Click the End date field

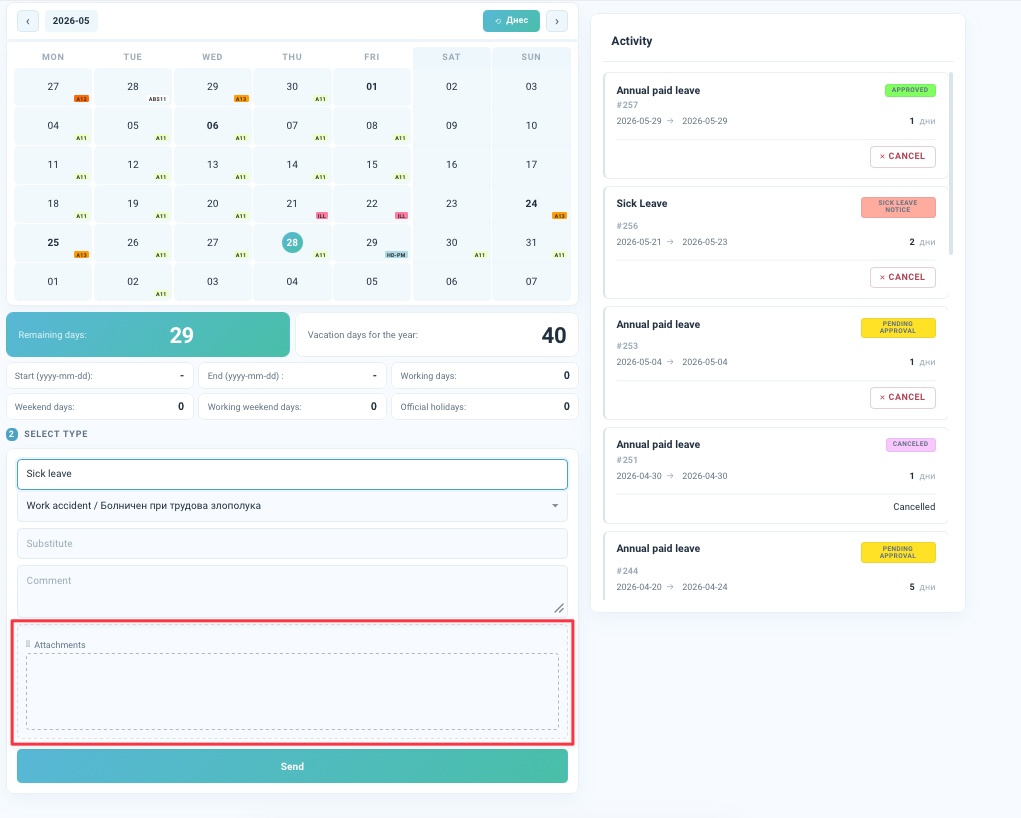pyautogui.click(x=292, y=376)
